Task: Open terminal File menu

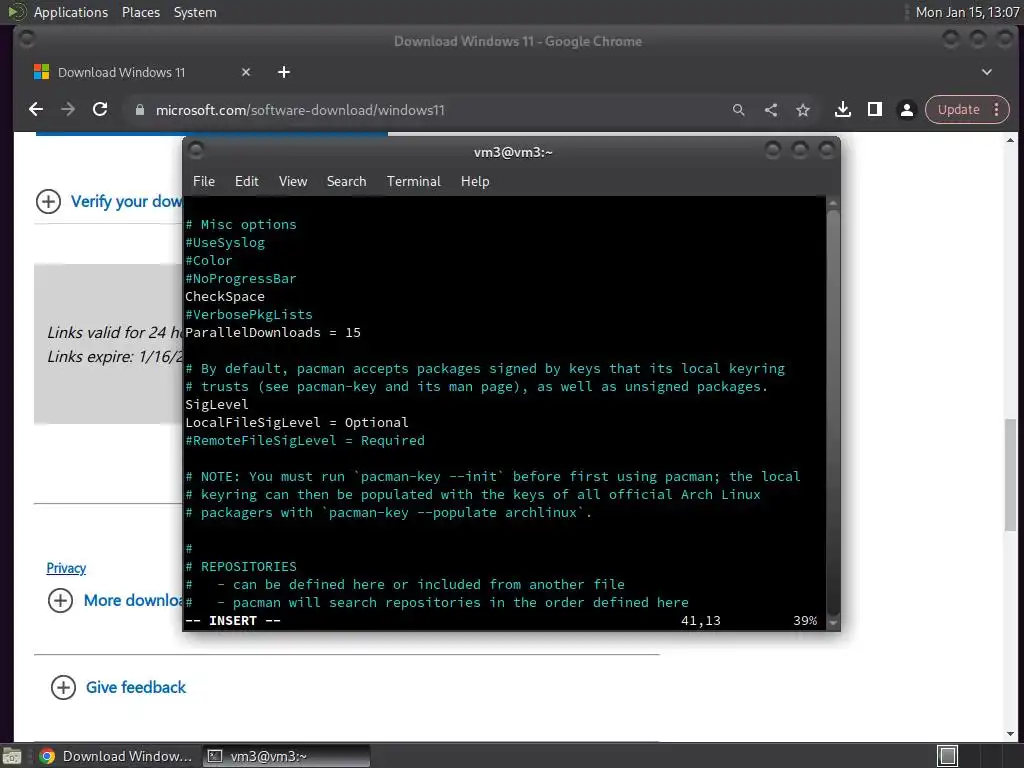Action: coord(204,182)
